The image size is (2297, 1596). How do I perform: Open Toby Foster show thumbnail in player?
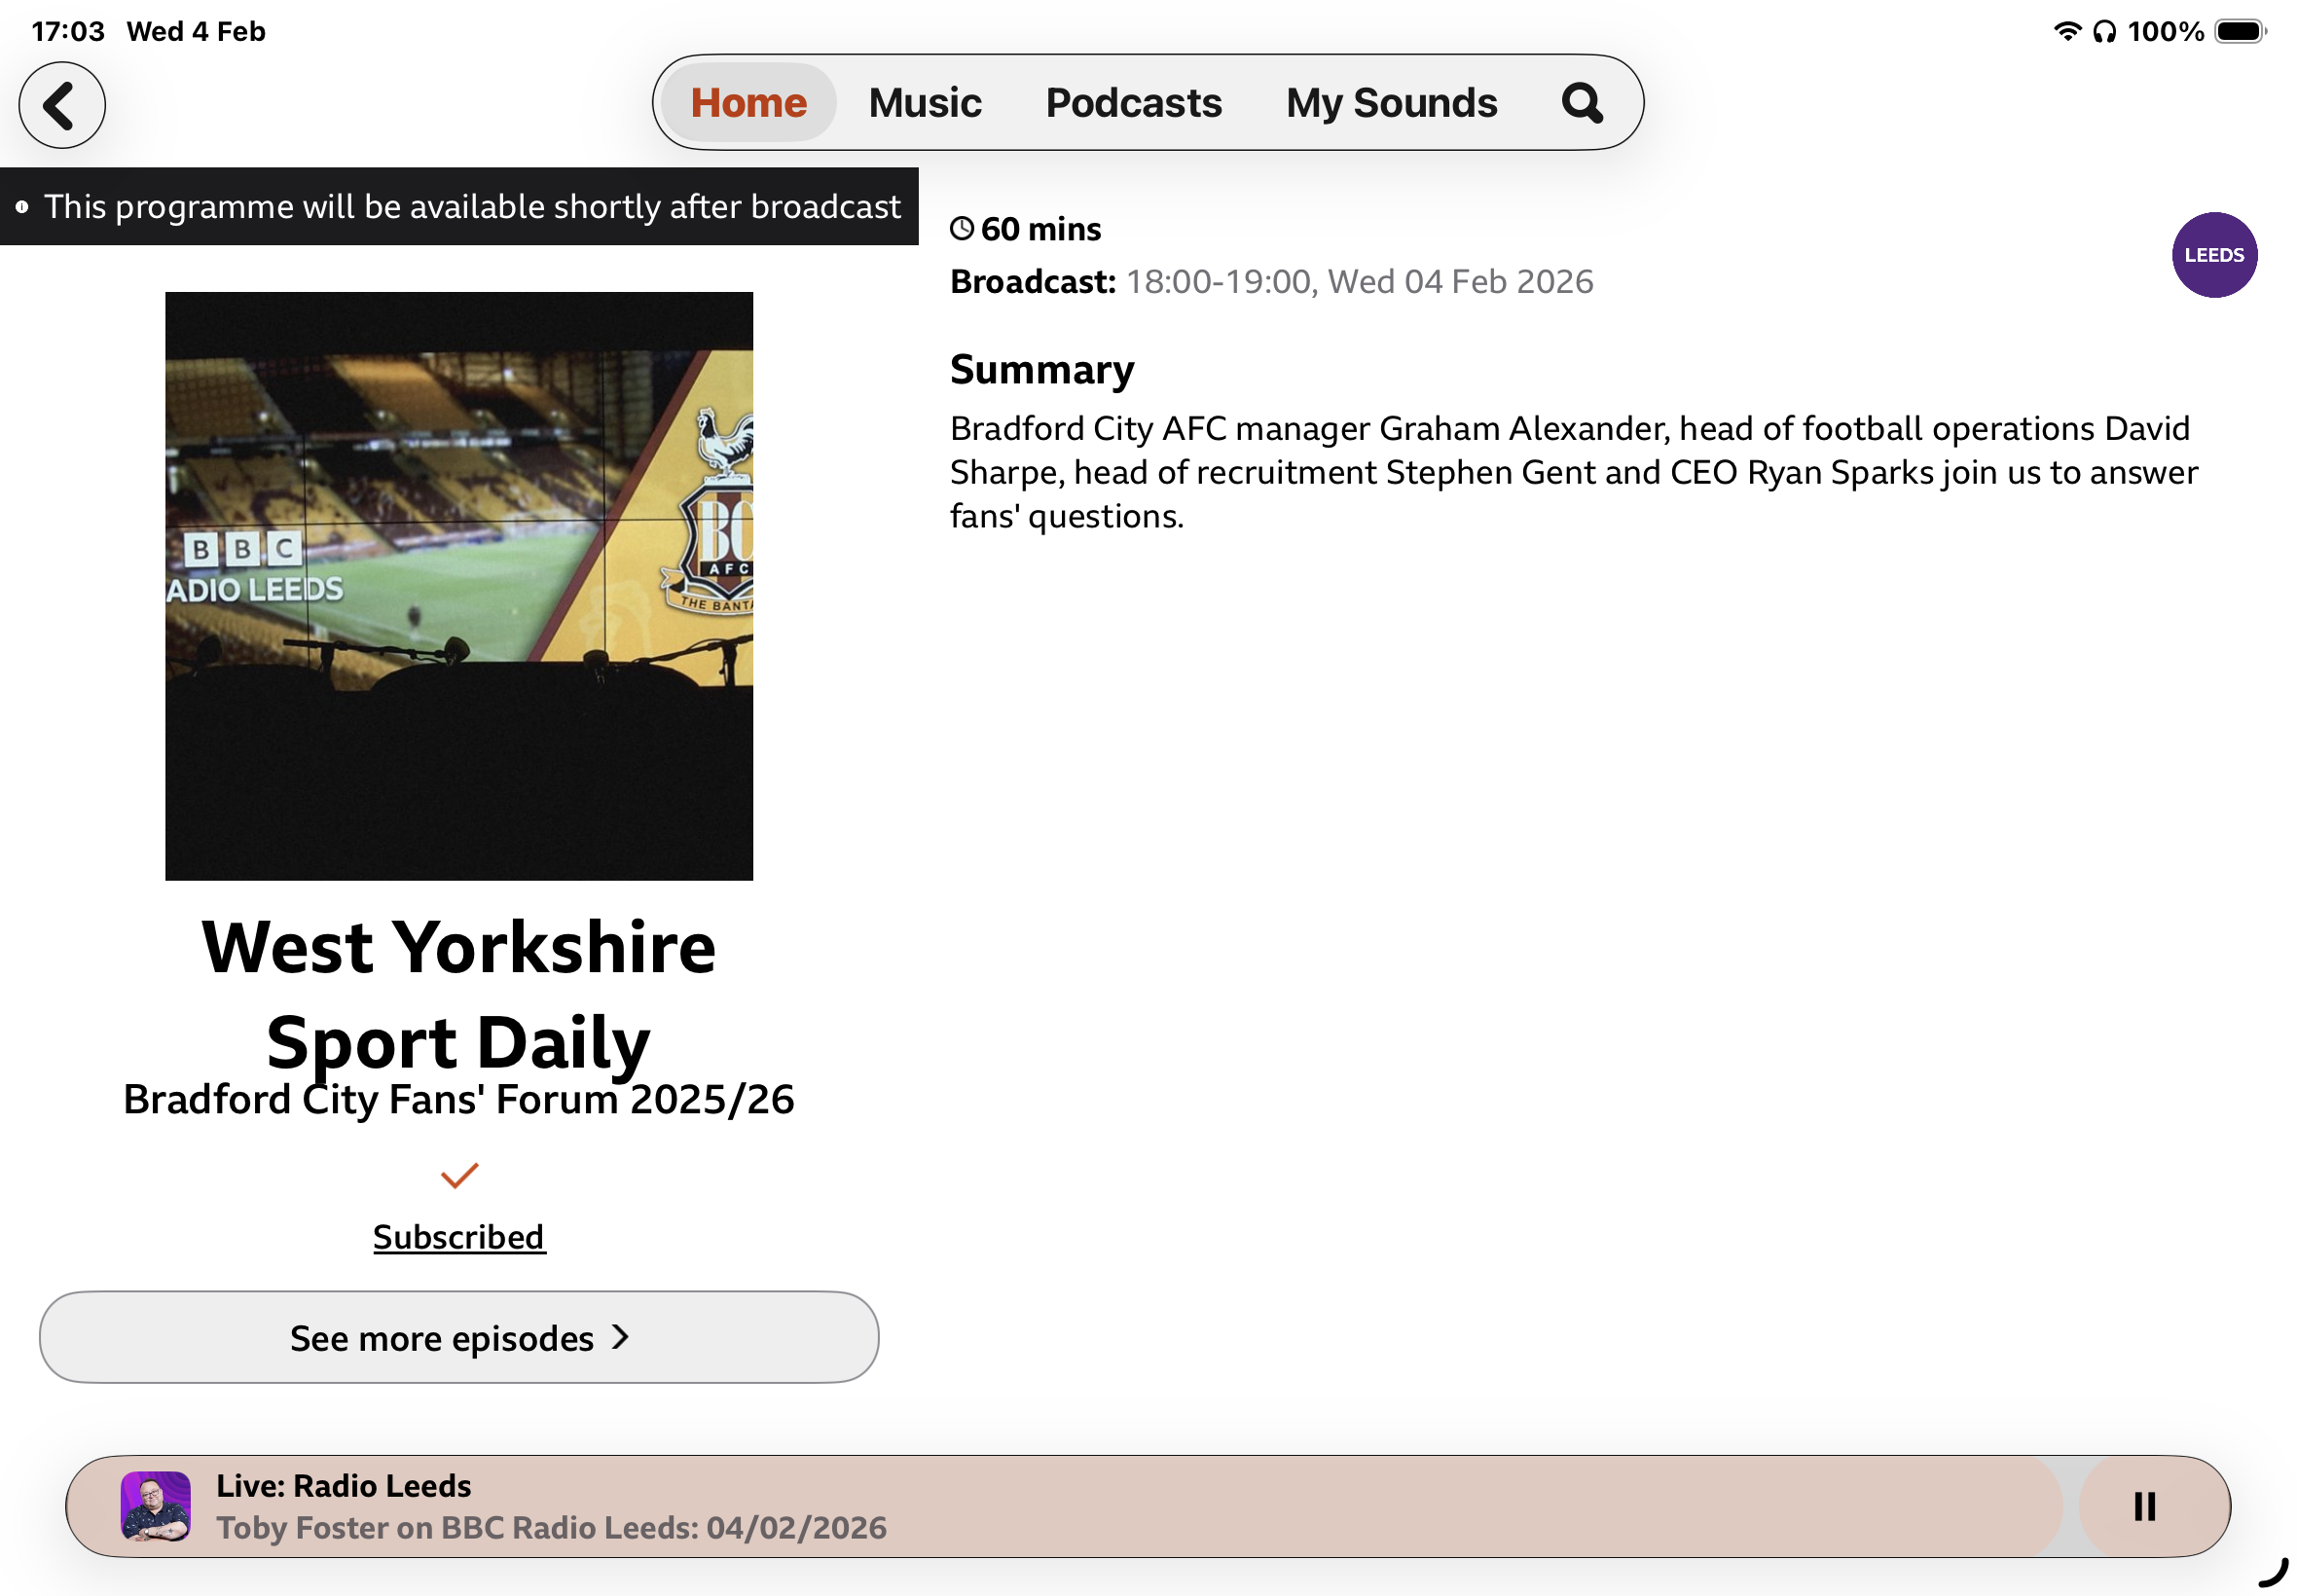(155, 1506)
